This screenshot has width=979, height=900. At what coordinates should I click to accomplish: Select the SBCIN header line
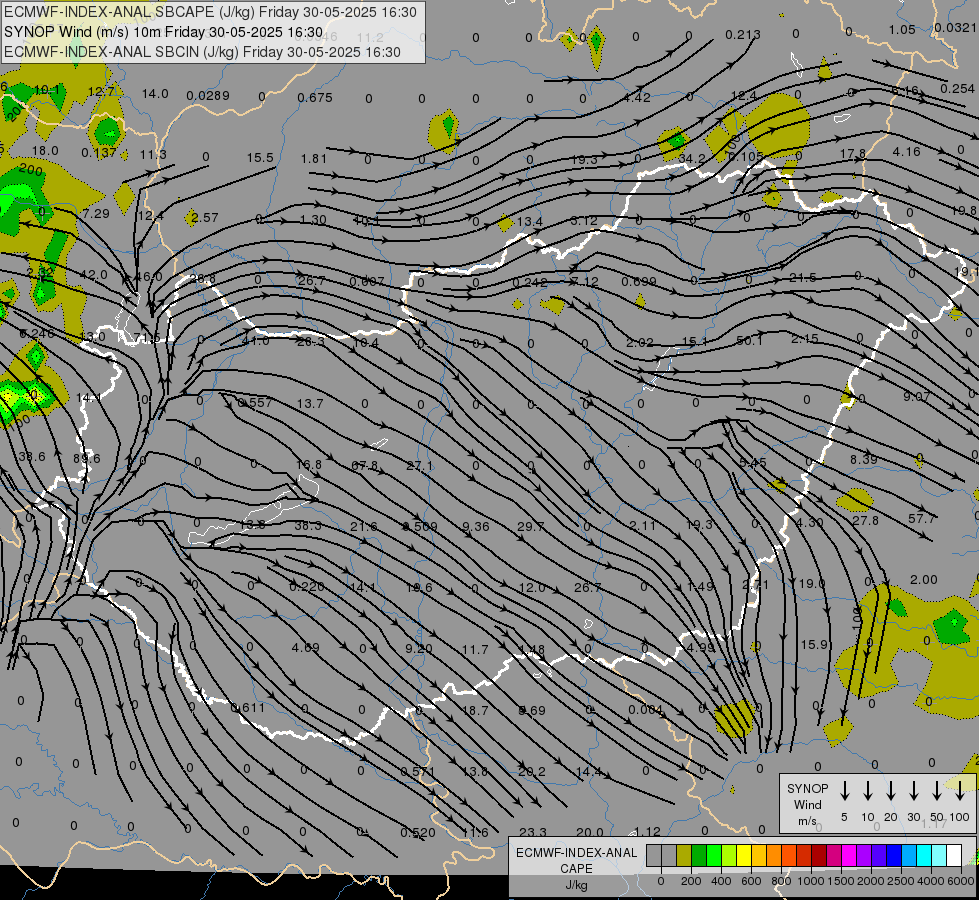tap(202, 52)
